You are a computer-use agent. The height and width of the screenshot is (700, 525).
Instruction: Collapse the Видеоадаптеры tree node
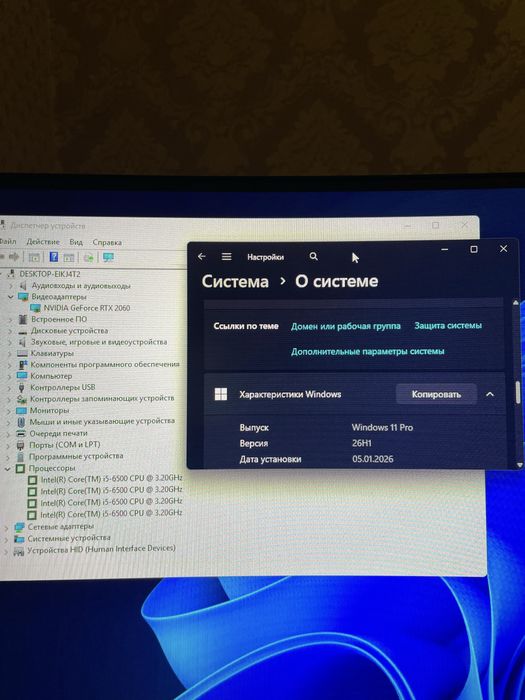pyautogui.click(x=10, y=296)
